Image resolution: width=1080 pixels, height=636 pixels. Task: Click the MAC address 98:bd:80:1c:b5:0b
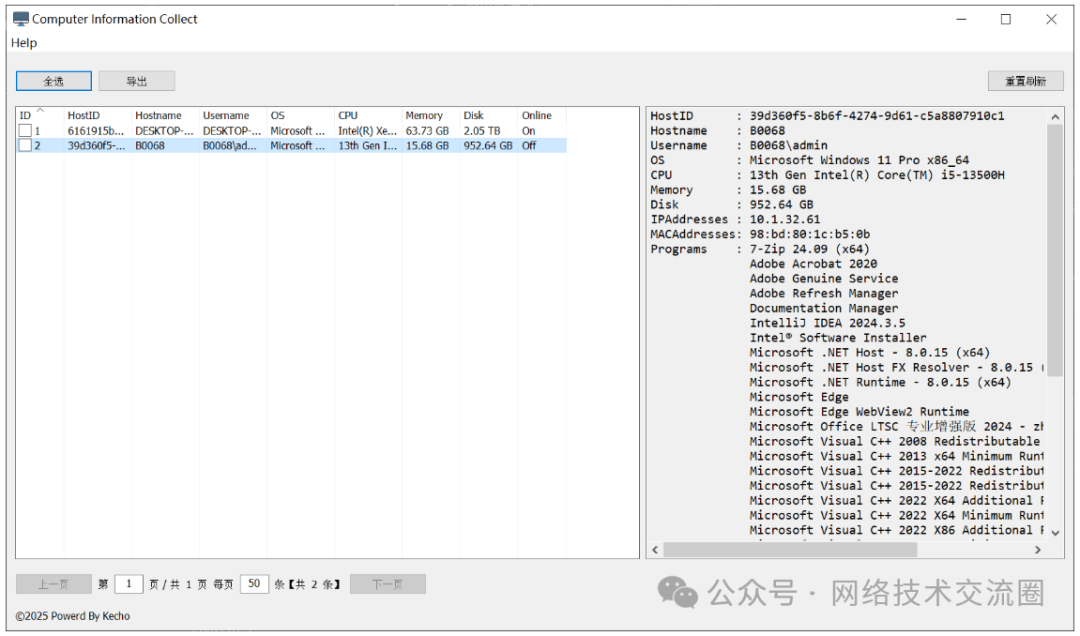pos(809,234)
